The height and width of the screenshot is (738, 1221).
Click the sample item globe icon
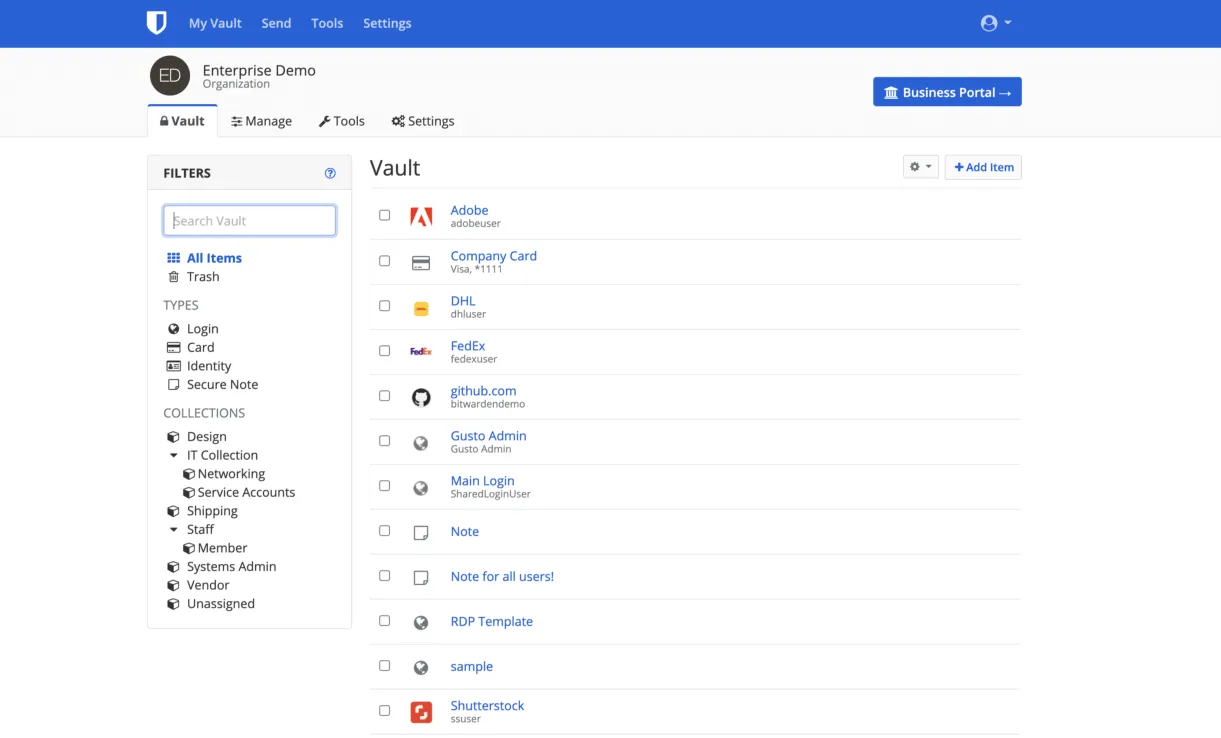421,668
